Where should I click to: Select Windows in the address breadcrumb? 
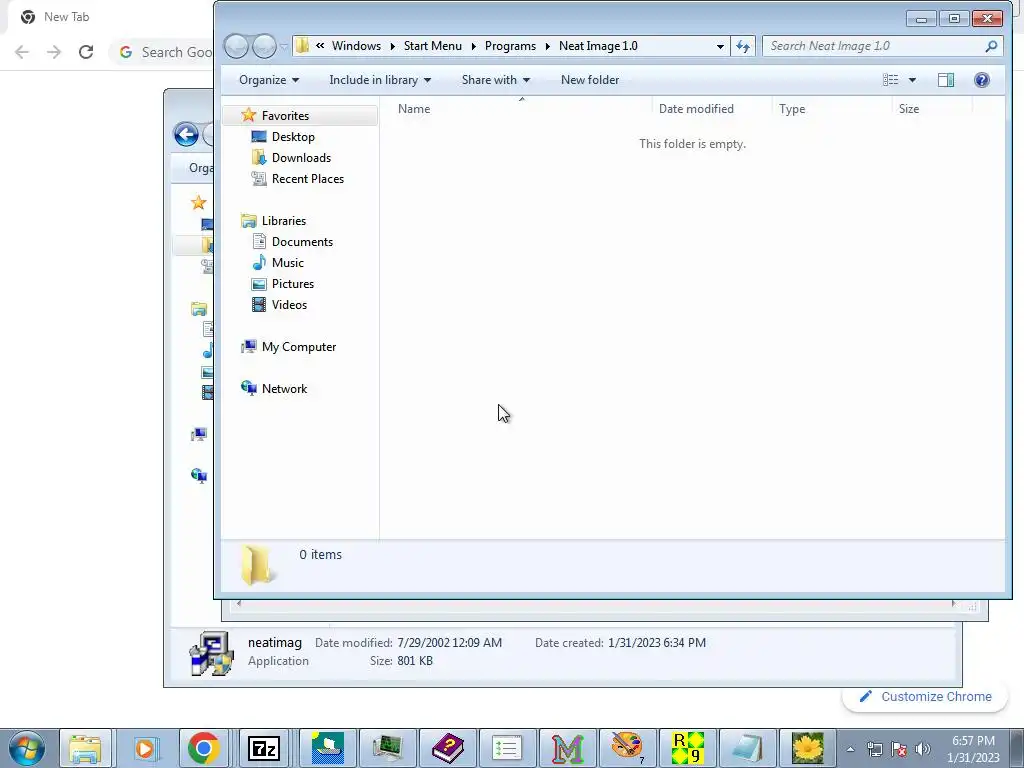356,46
